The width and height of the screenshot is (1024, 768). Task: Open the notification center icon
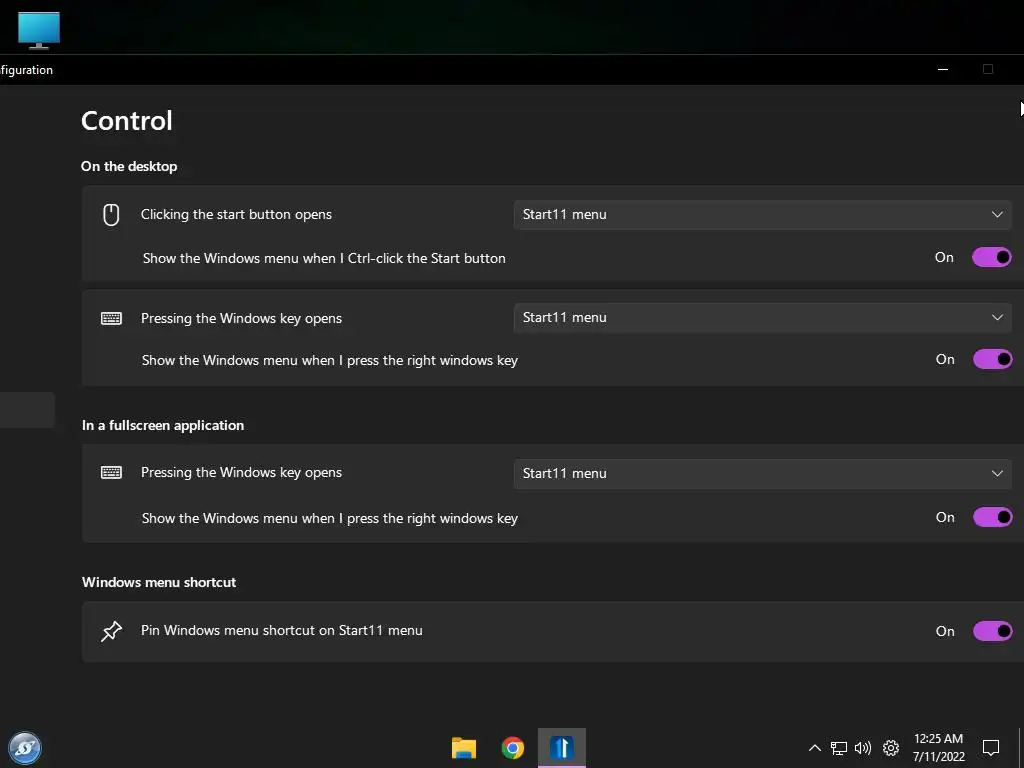991,748
